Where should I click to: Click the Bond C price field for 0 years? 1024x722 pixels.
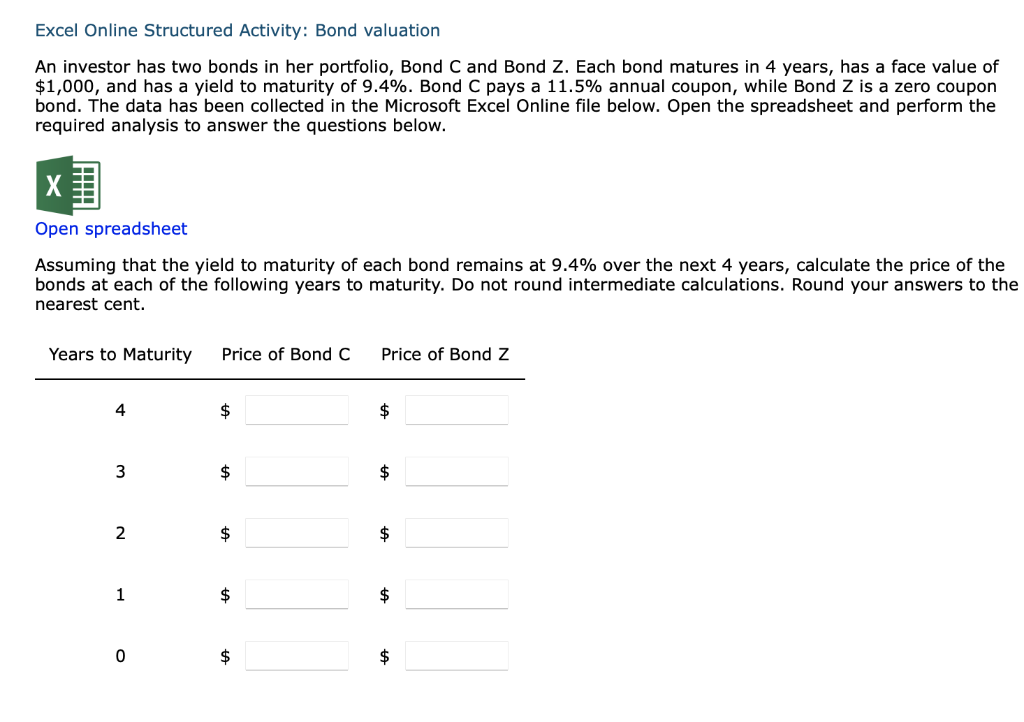click(x=297, y=655)
